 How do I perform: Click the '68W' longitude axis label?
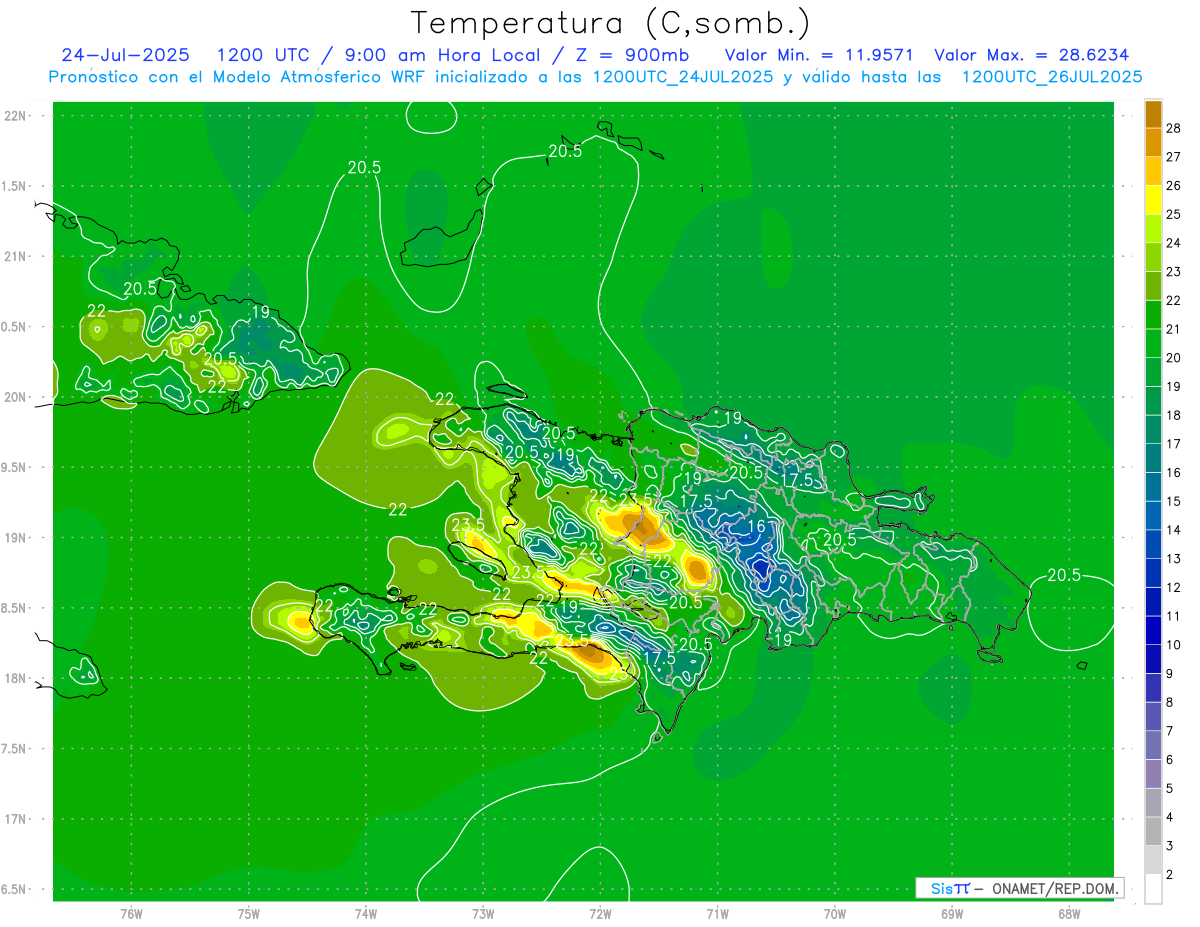1069,914
